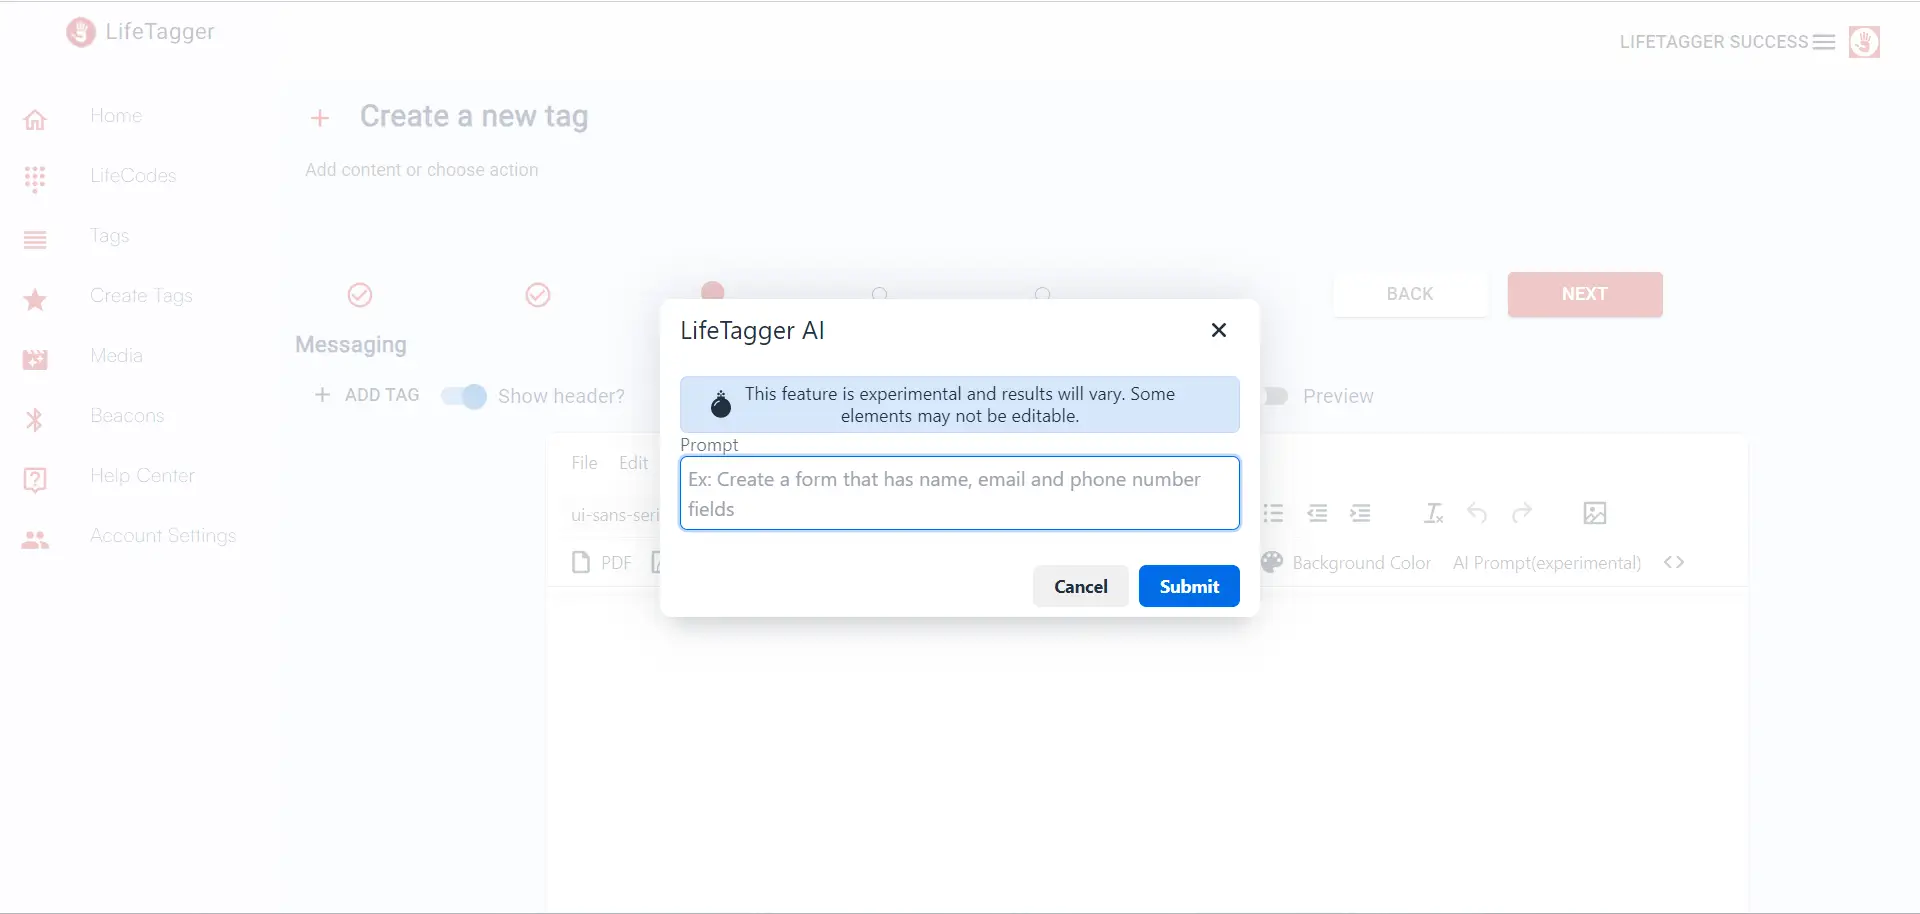Toggle the Preview switch
Screen dimensions: 1920x914
1276,396
